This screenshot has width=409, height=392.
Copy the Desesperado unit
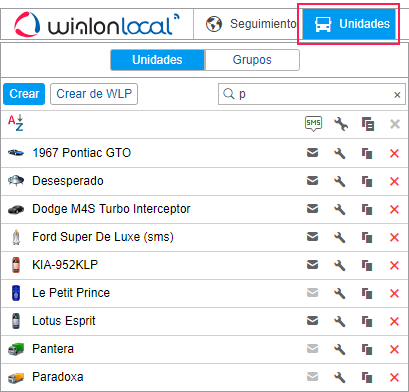click(x=367, y=181)
